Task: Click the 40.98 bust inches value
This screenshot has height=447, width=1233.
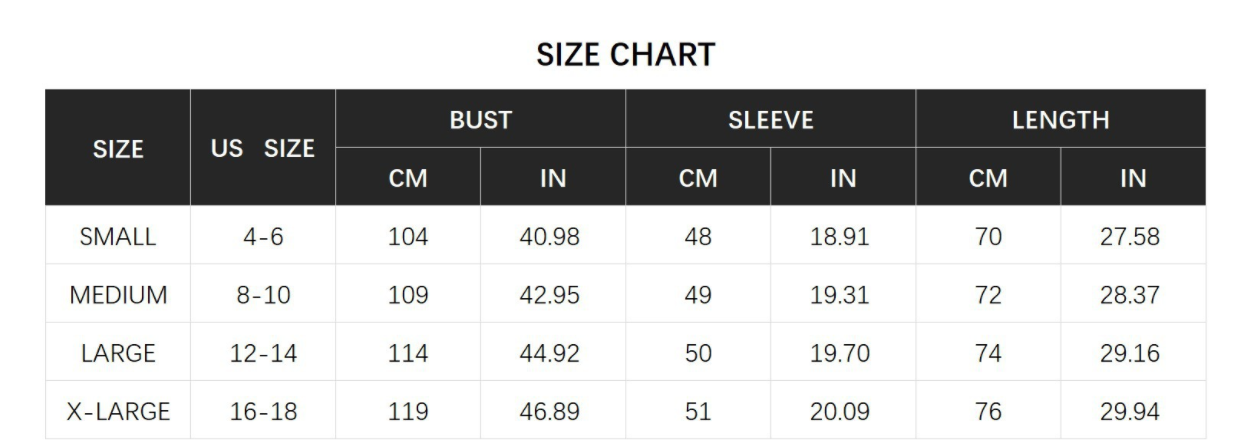Action: click(x=553, y=237)
